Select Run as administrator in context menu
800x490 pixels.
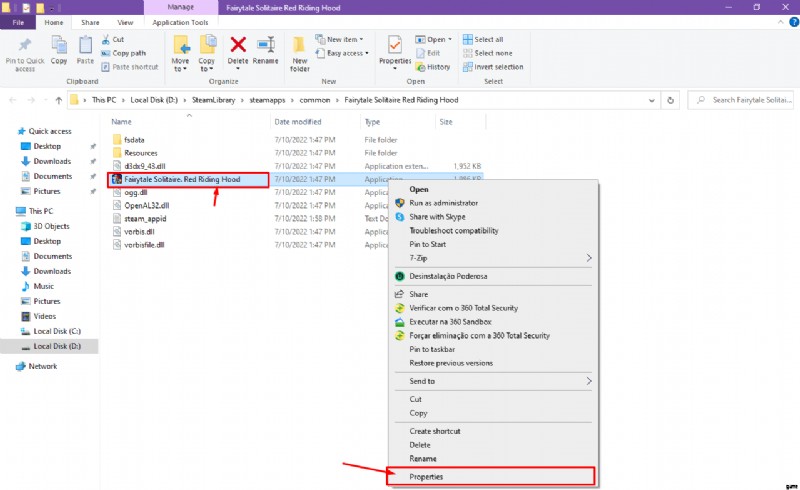pos(443,202)
